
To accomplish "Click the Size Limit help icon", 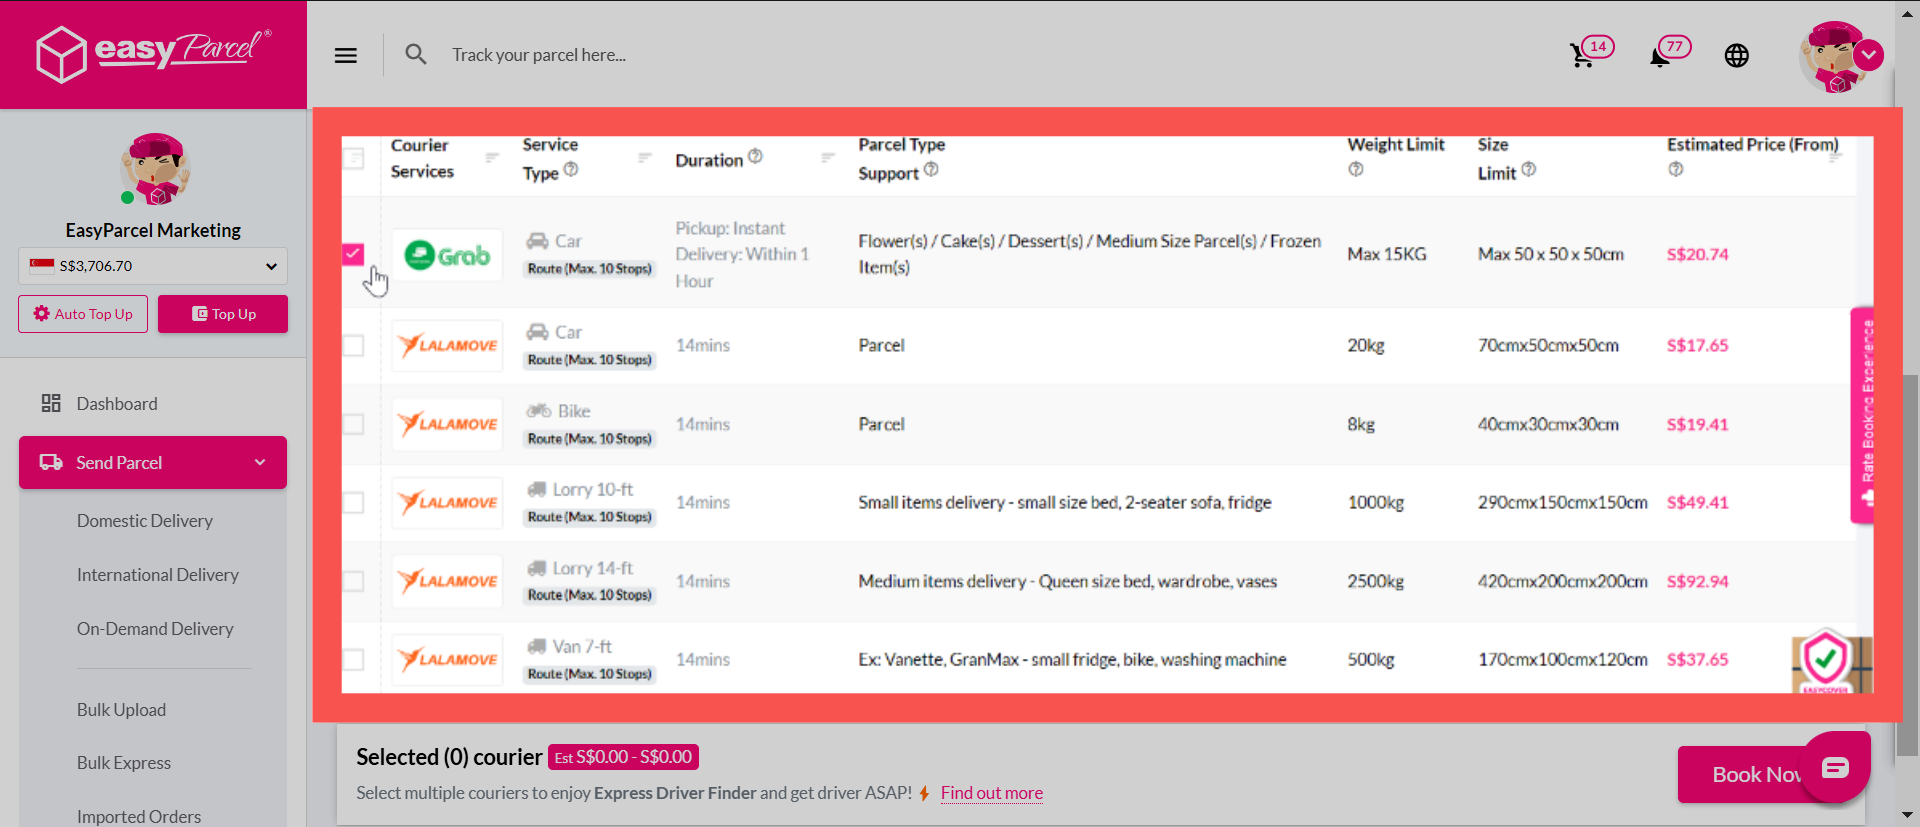I will tap(1529, 169).
